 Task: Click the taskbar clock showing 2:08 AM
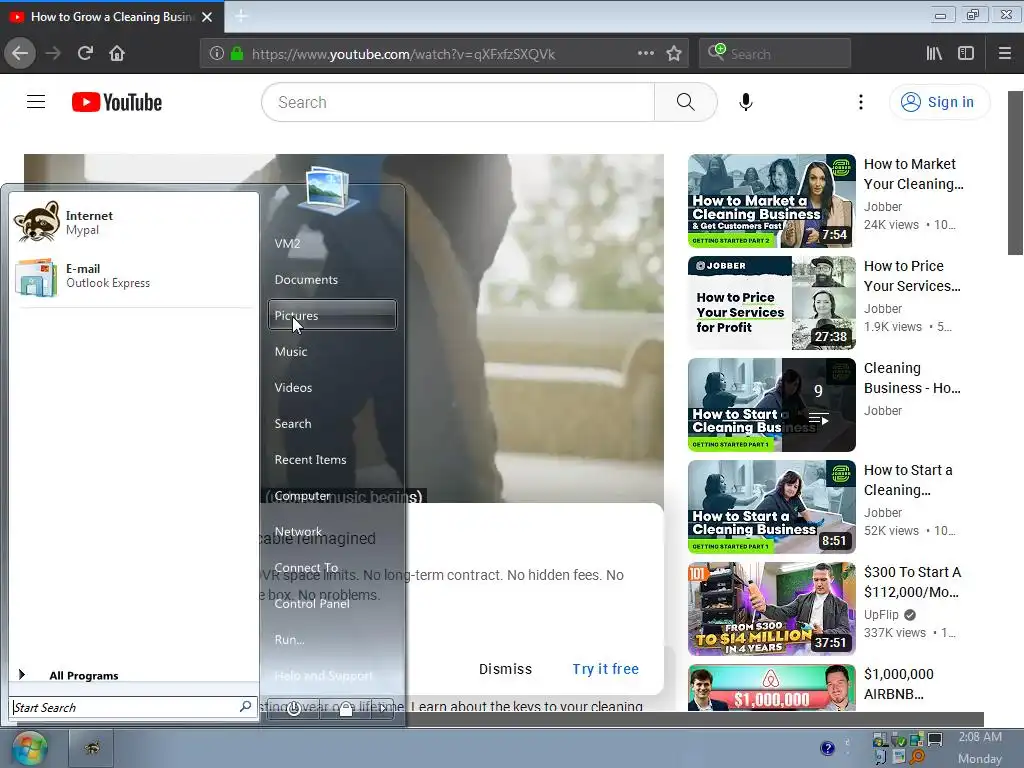point(980,737)
